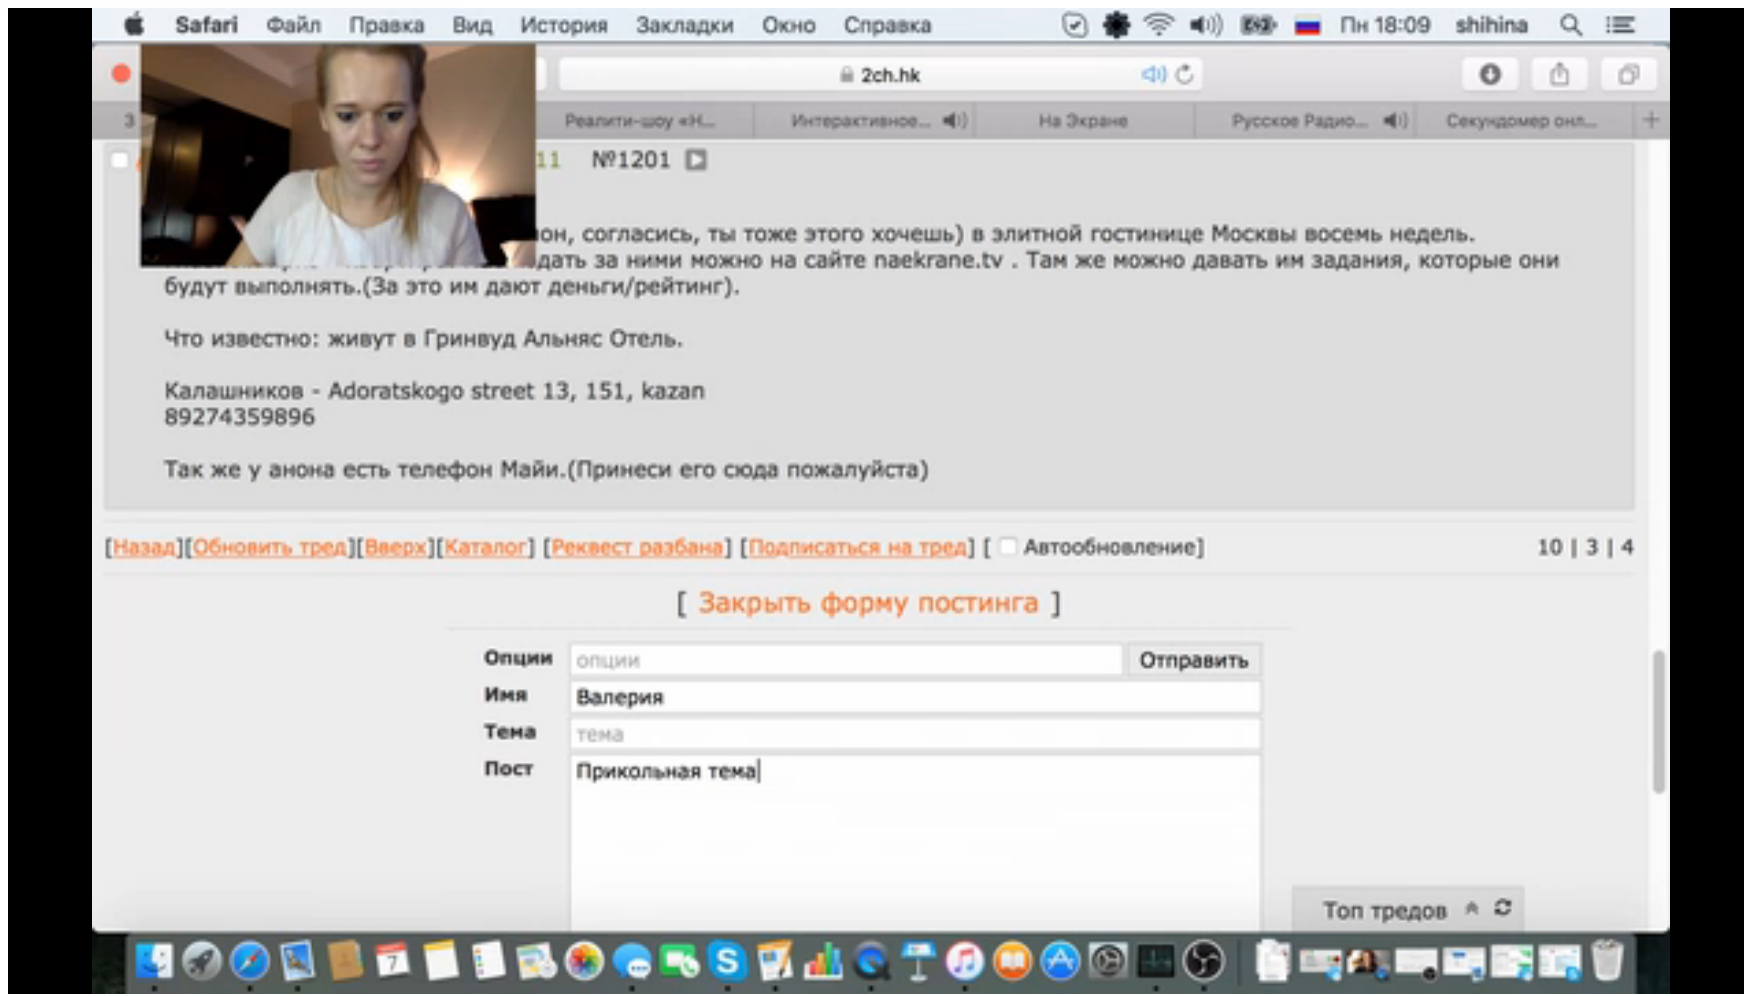This screenshot has width=1744, height=996.
Task: Open a new Safari tab
Action: tap(1651, 120)
